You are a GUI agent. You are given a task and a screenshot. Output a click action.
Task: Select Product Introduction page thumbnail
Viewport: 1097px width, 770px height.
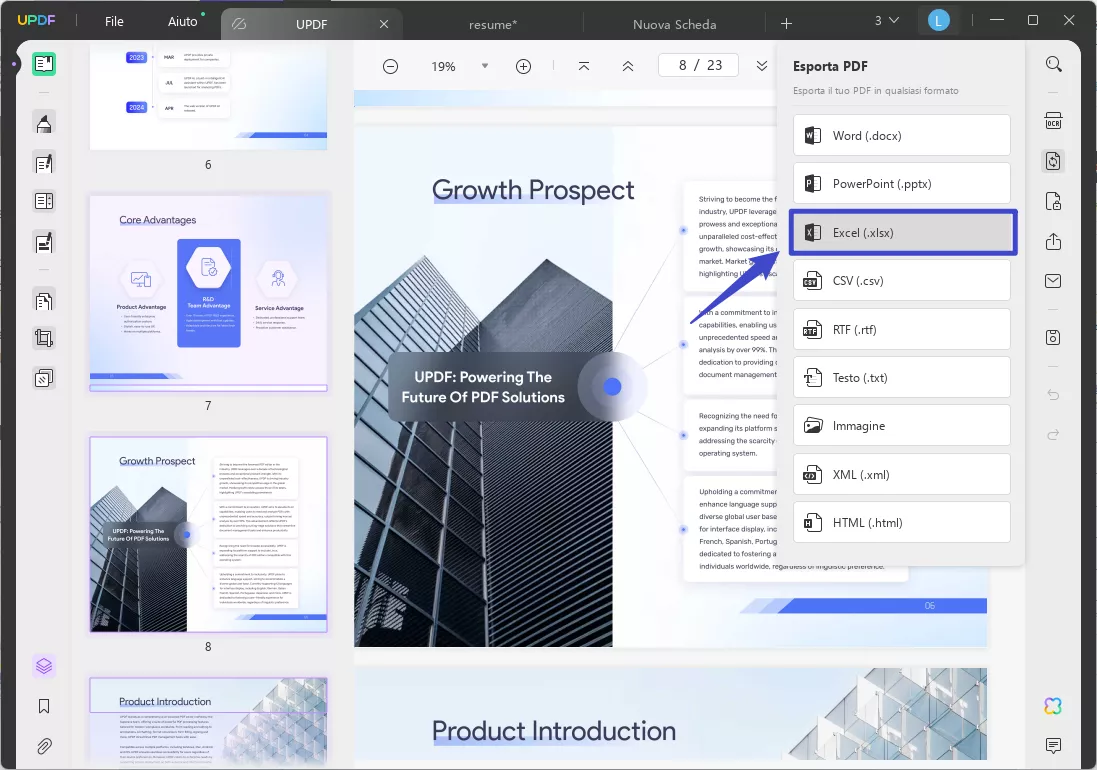(208, 721)
